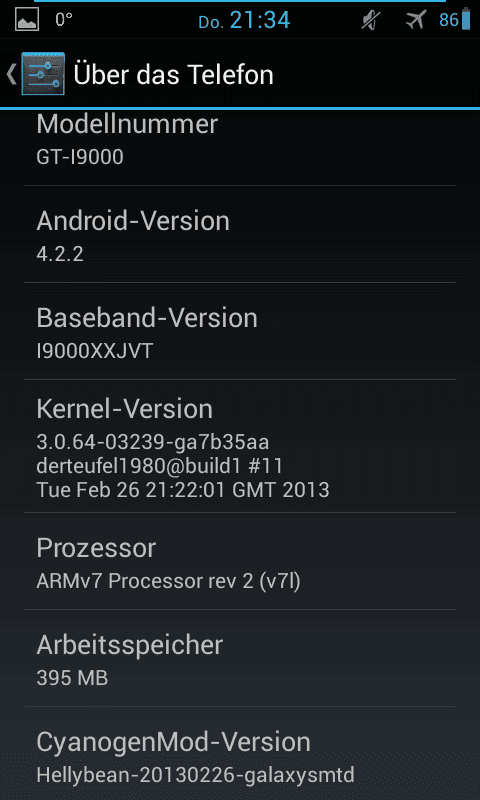Screen dimensions: 480x800
Task: Tap the muted sound icon in status bar
Action: point(371,20)
